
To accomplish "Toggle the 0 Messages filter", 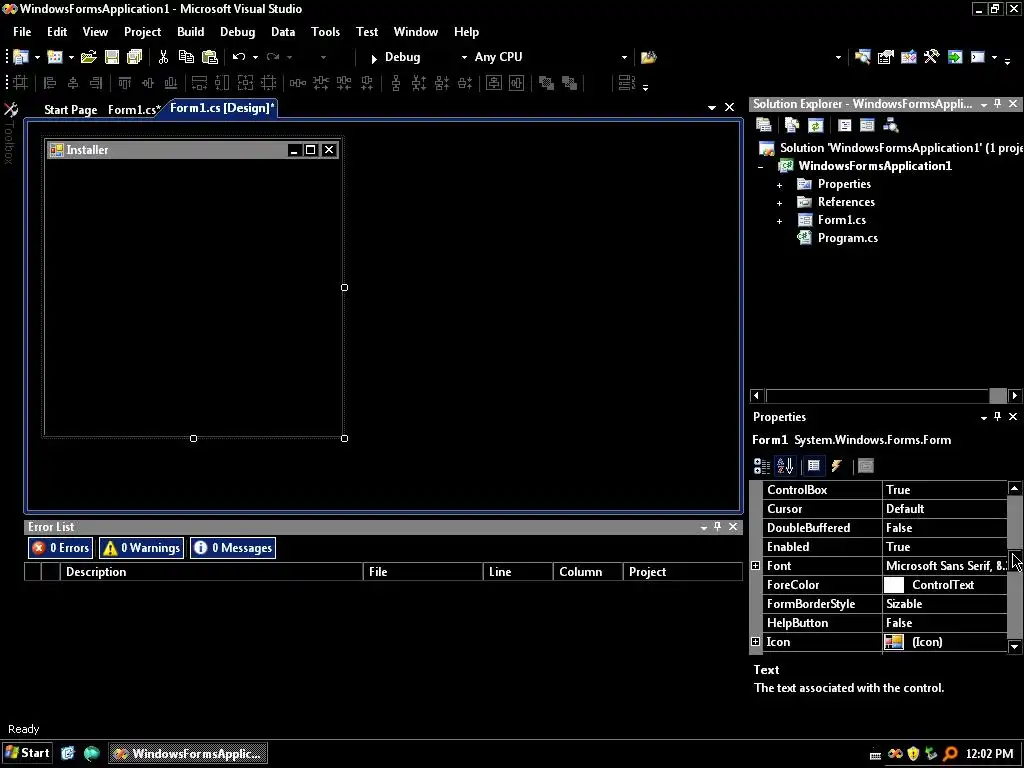I will [233, 548].
